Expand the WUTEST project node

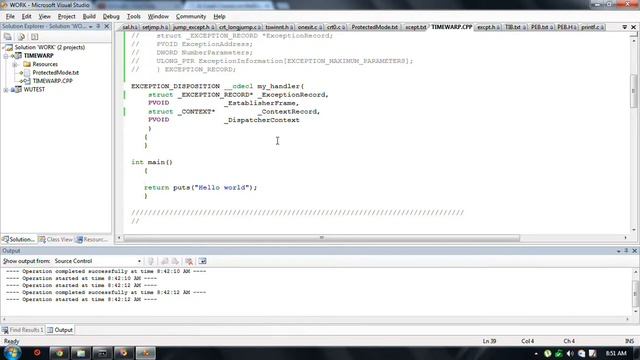pos(6,90)
